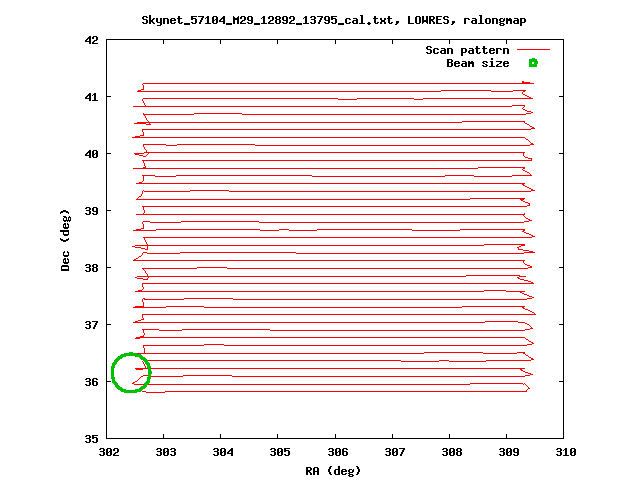Viewport: 640px width, 480px height.
Task: Click the y-axis tick label 36
Action: click(92, 382)
